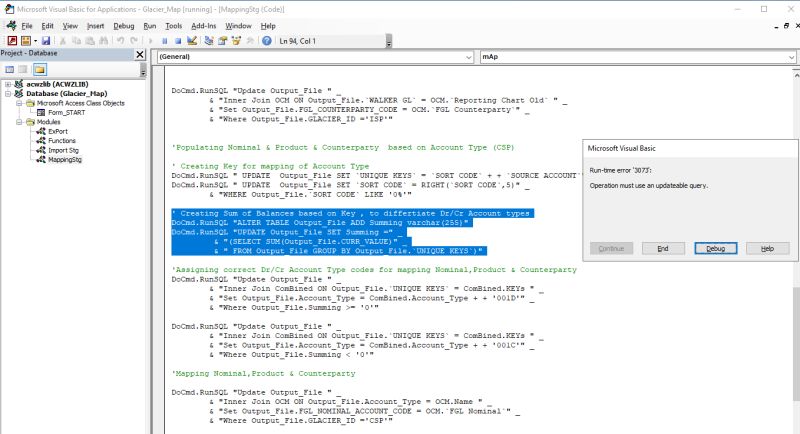Open the Debug menu
800x434 pixels.
pos(123,26)
